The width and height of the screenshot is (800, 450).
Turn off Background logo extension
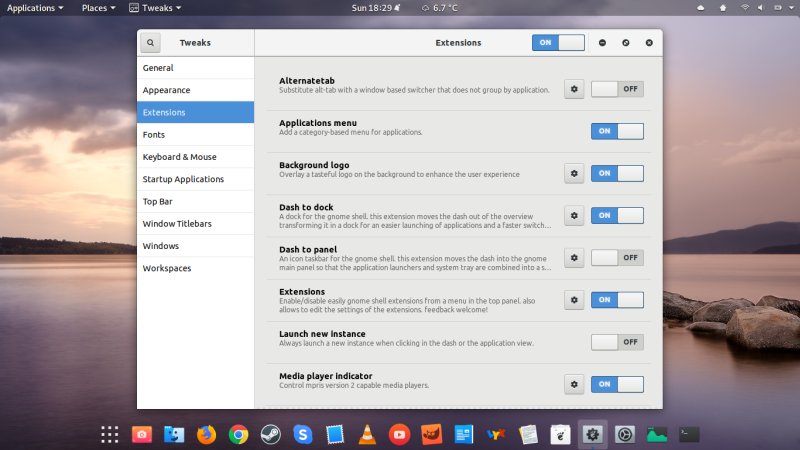tap(617, 173)
